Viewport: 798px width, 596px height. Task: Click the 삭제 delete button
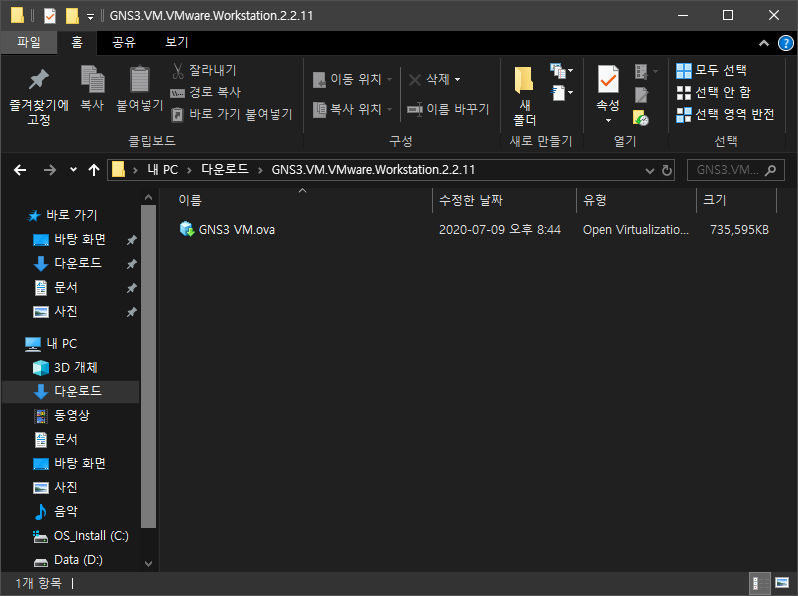430,79
